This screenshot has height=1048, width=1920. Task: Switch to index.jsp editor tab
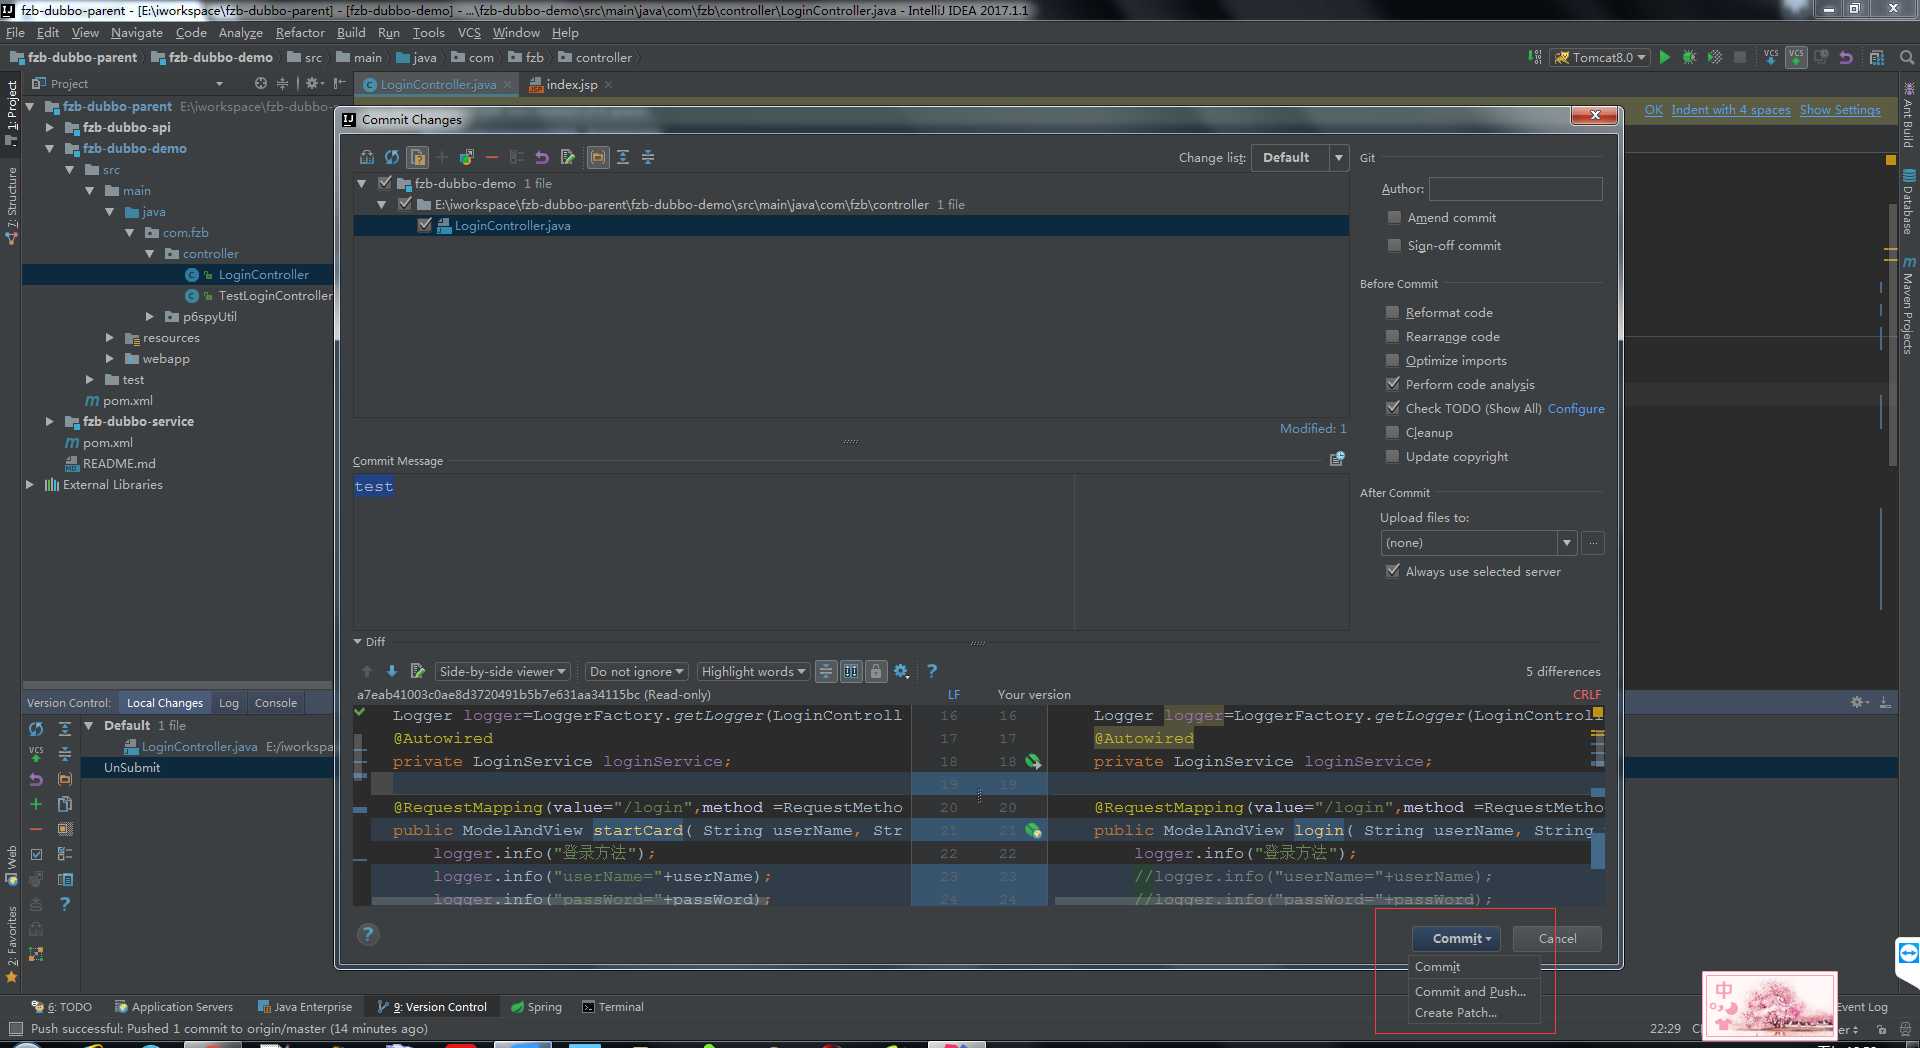(571, 84)
